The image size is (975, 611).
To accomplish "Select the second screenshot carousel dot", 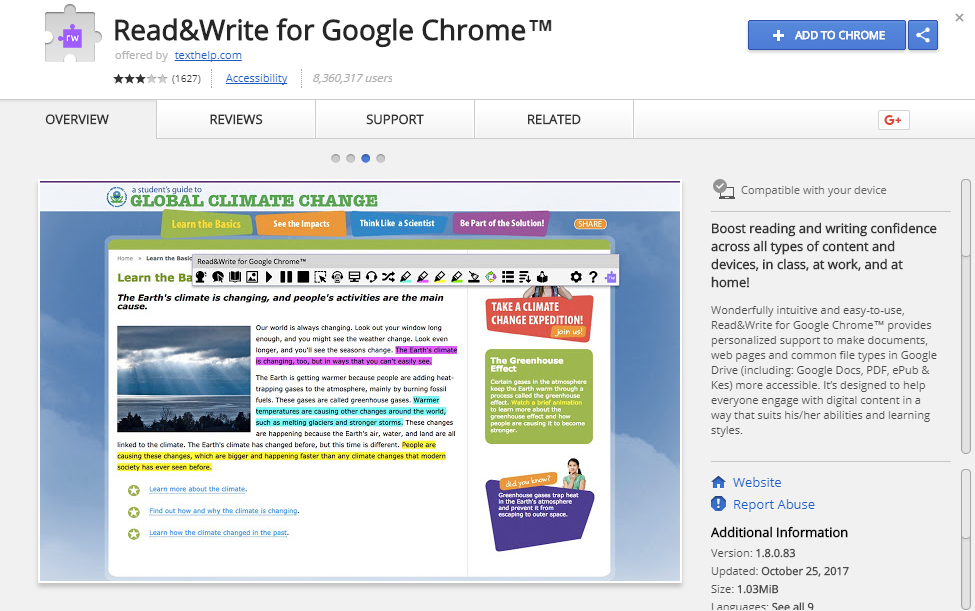I will coord(351,158).
